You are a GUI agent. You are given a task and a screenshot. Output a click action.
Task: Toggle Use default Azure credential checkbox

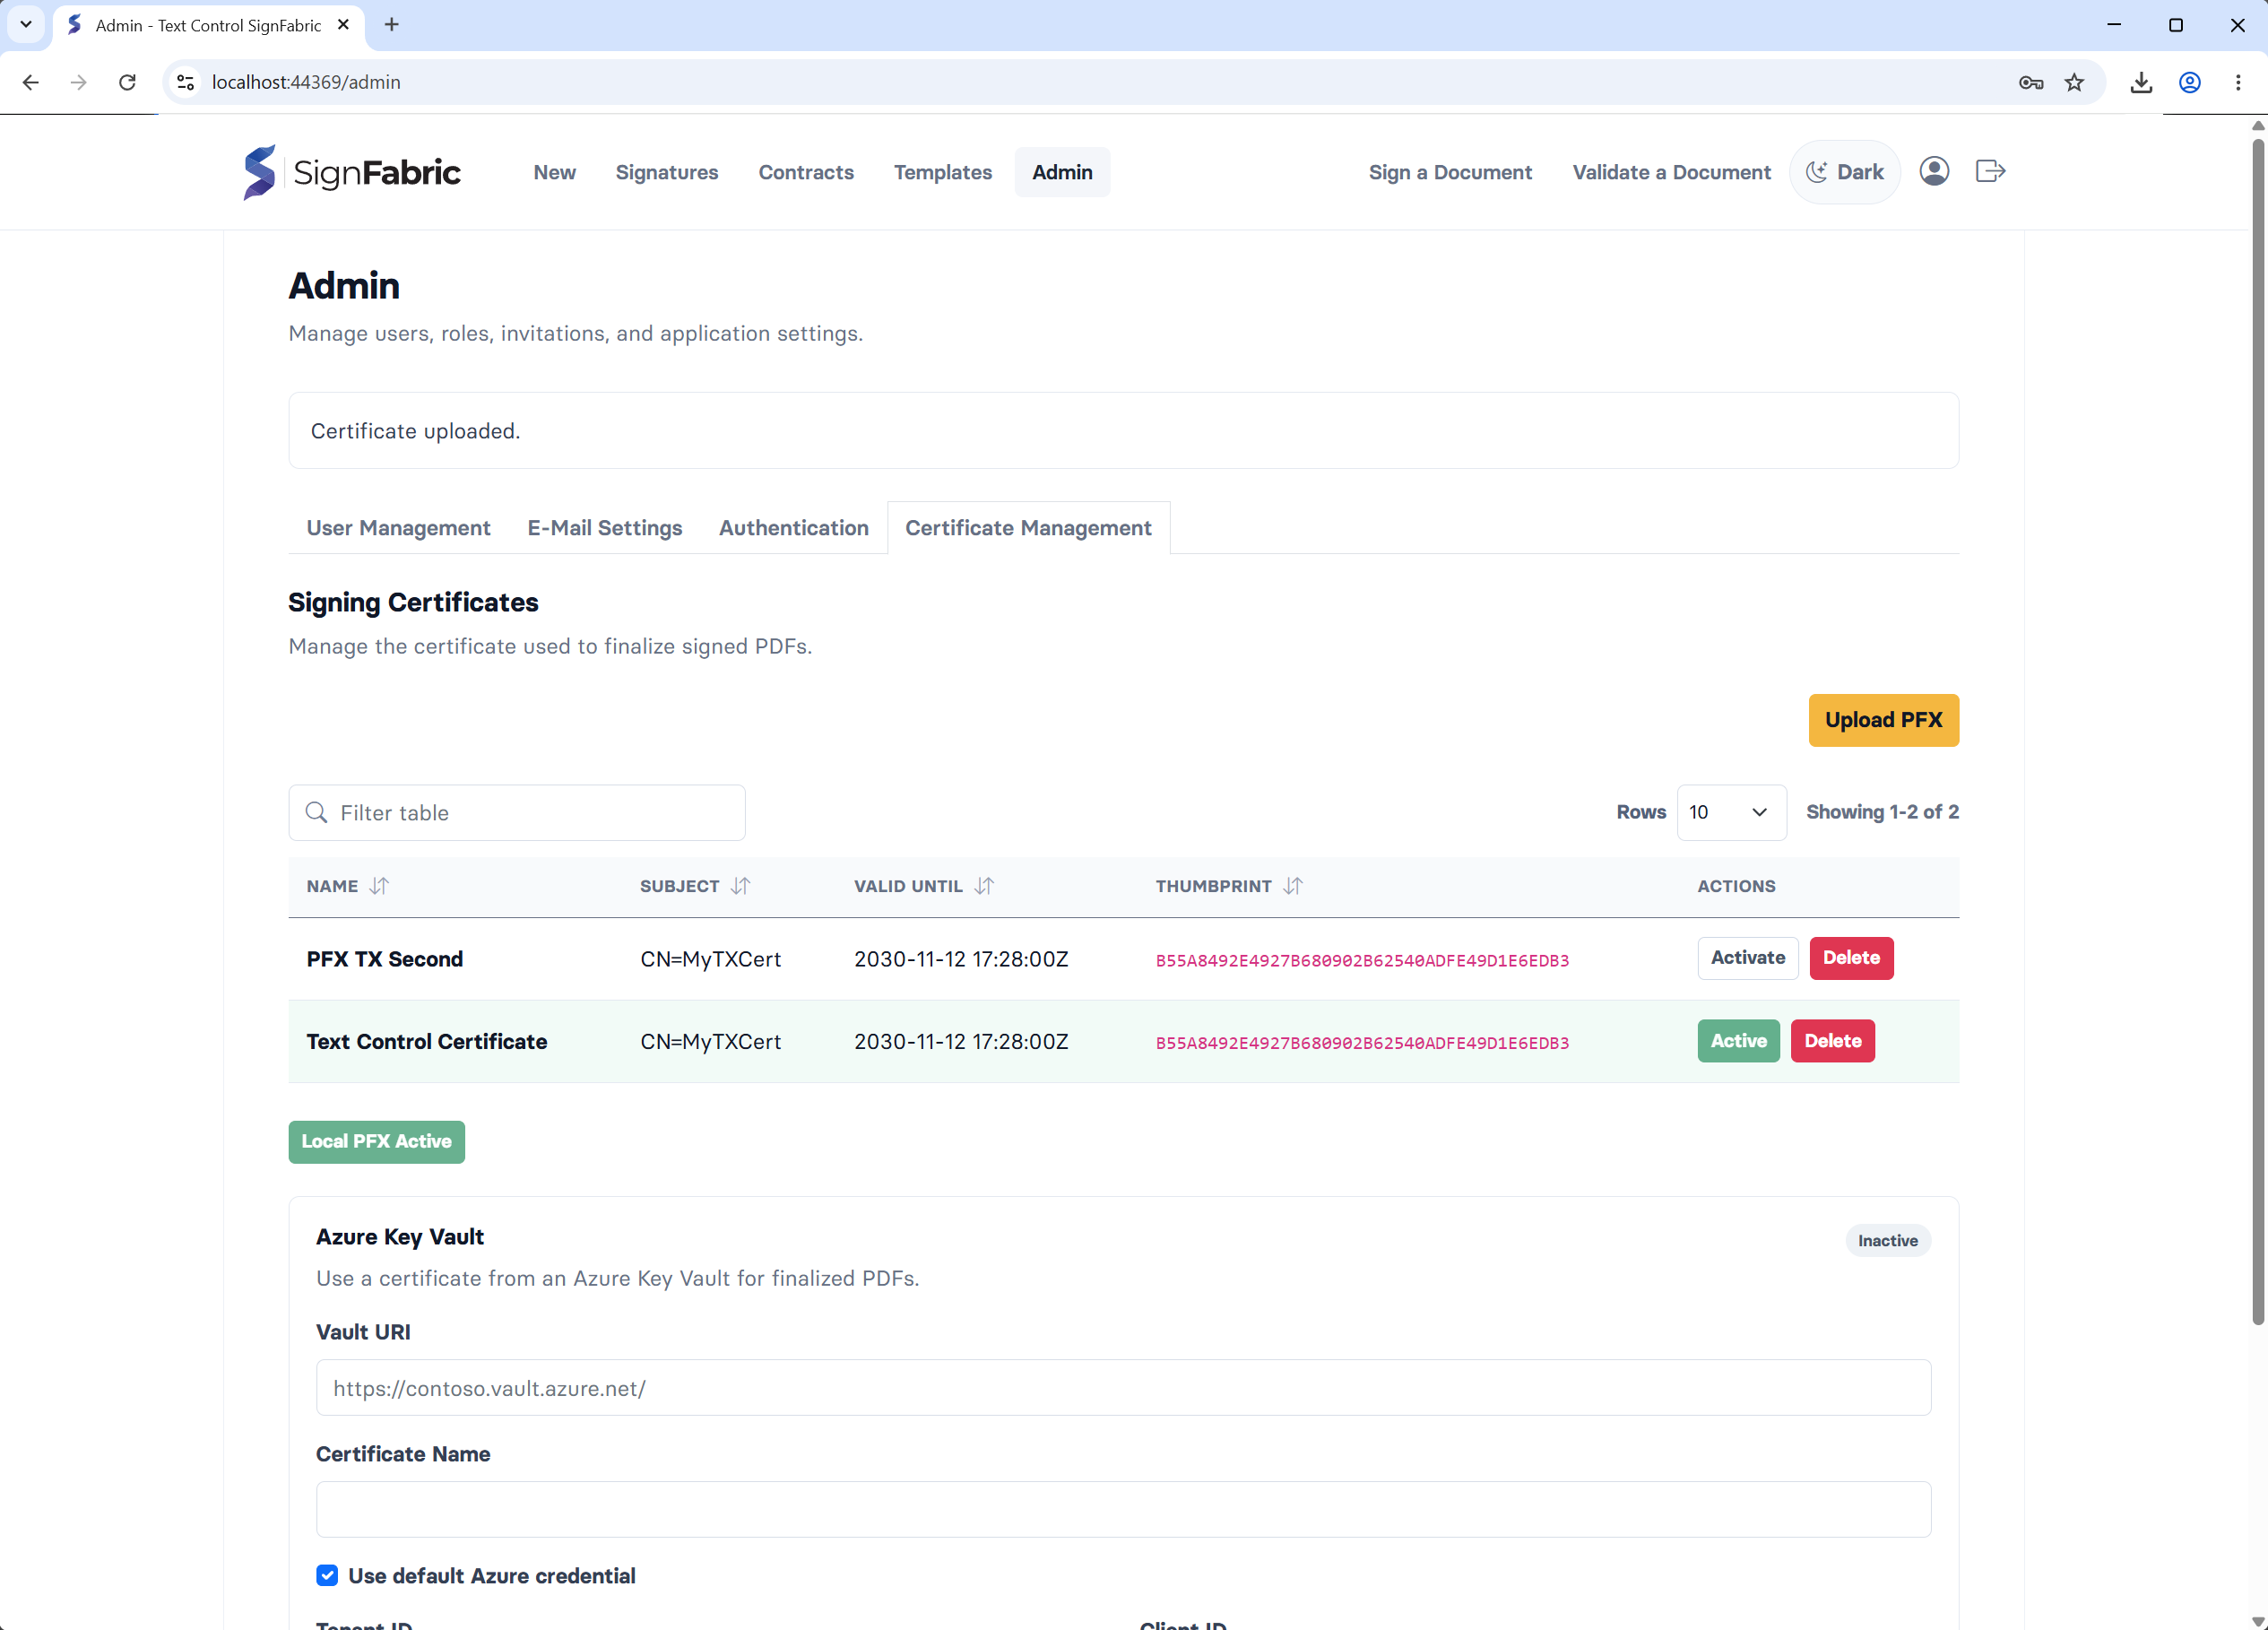click(x=327, y=1575)
